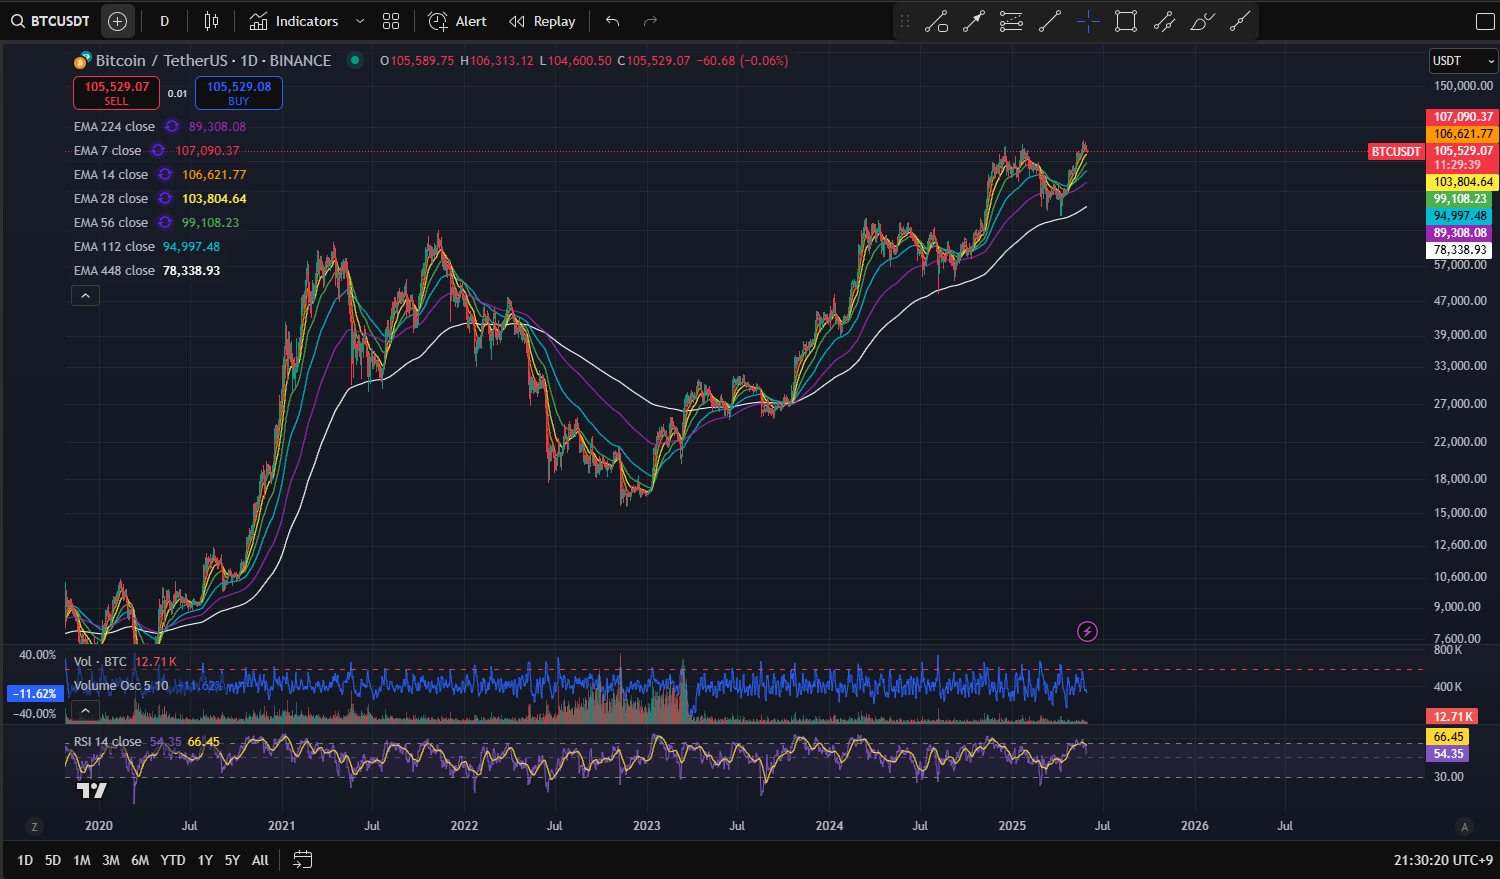This screenshot has width=1500, height=879.
Task: Toggle fullscreen layout square icon
Action: (x=1485, y=21)
